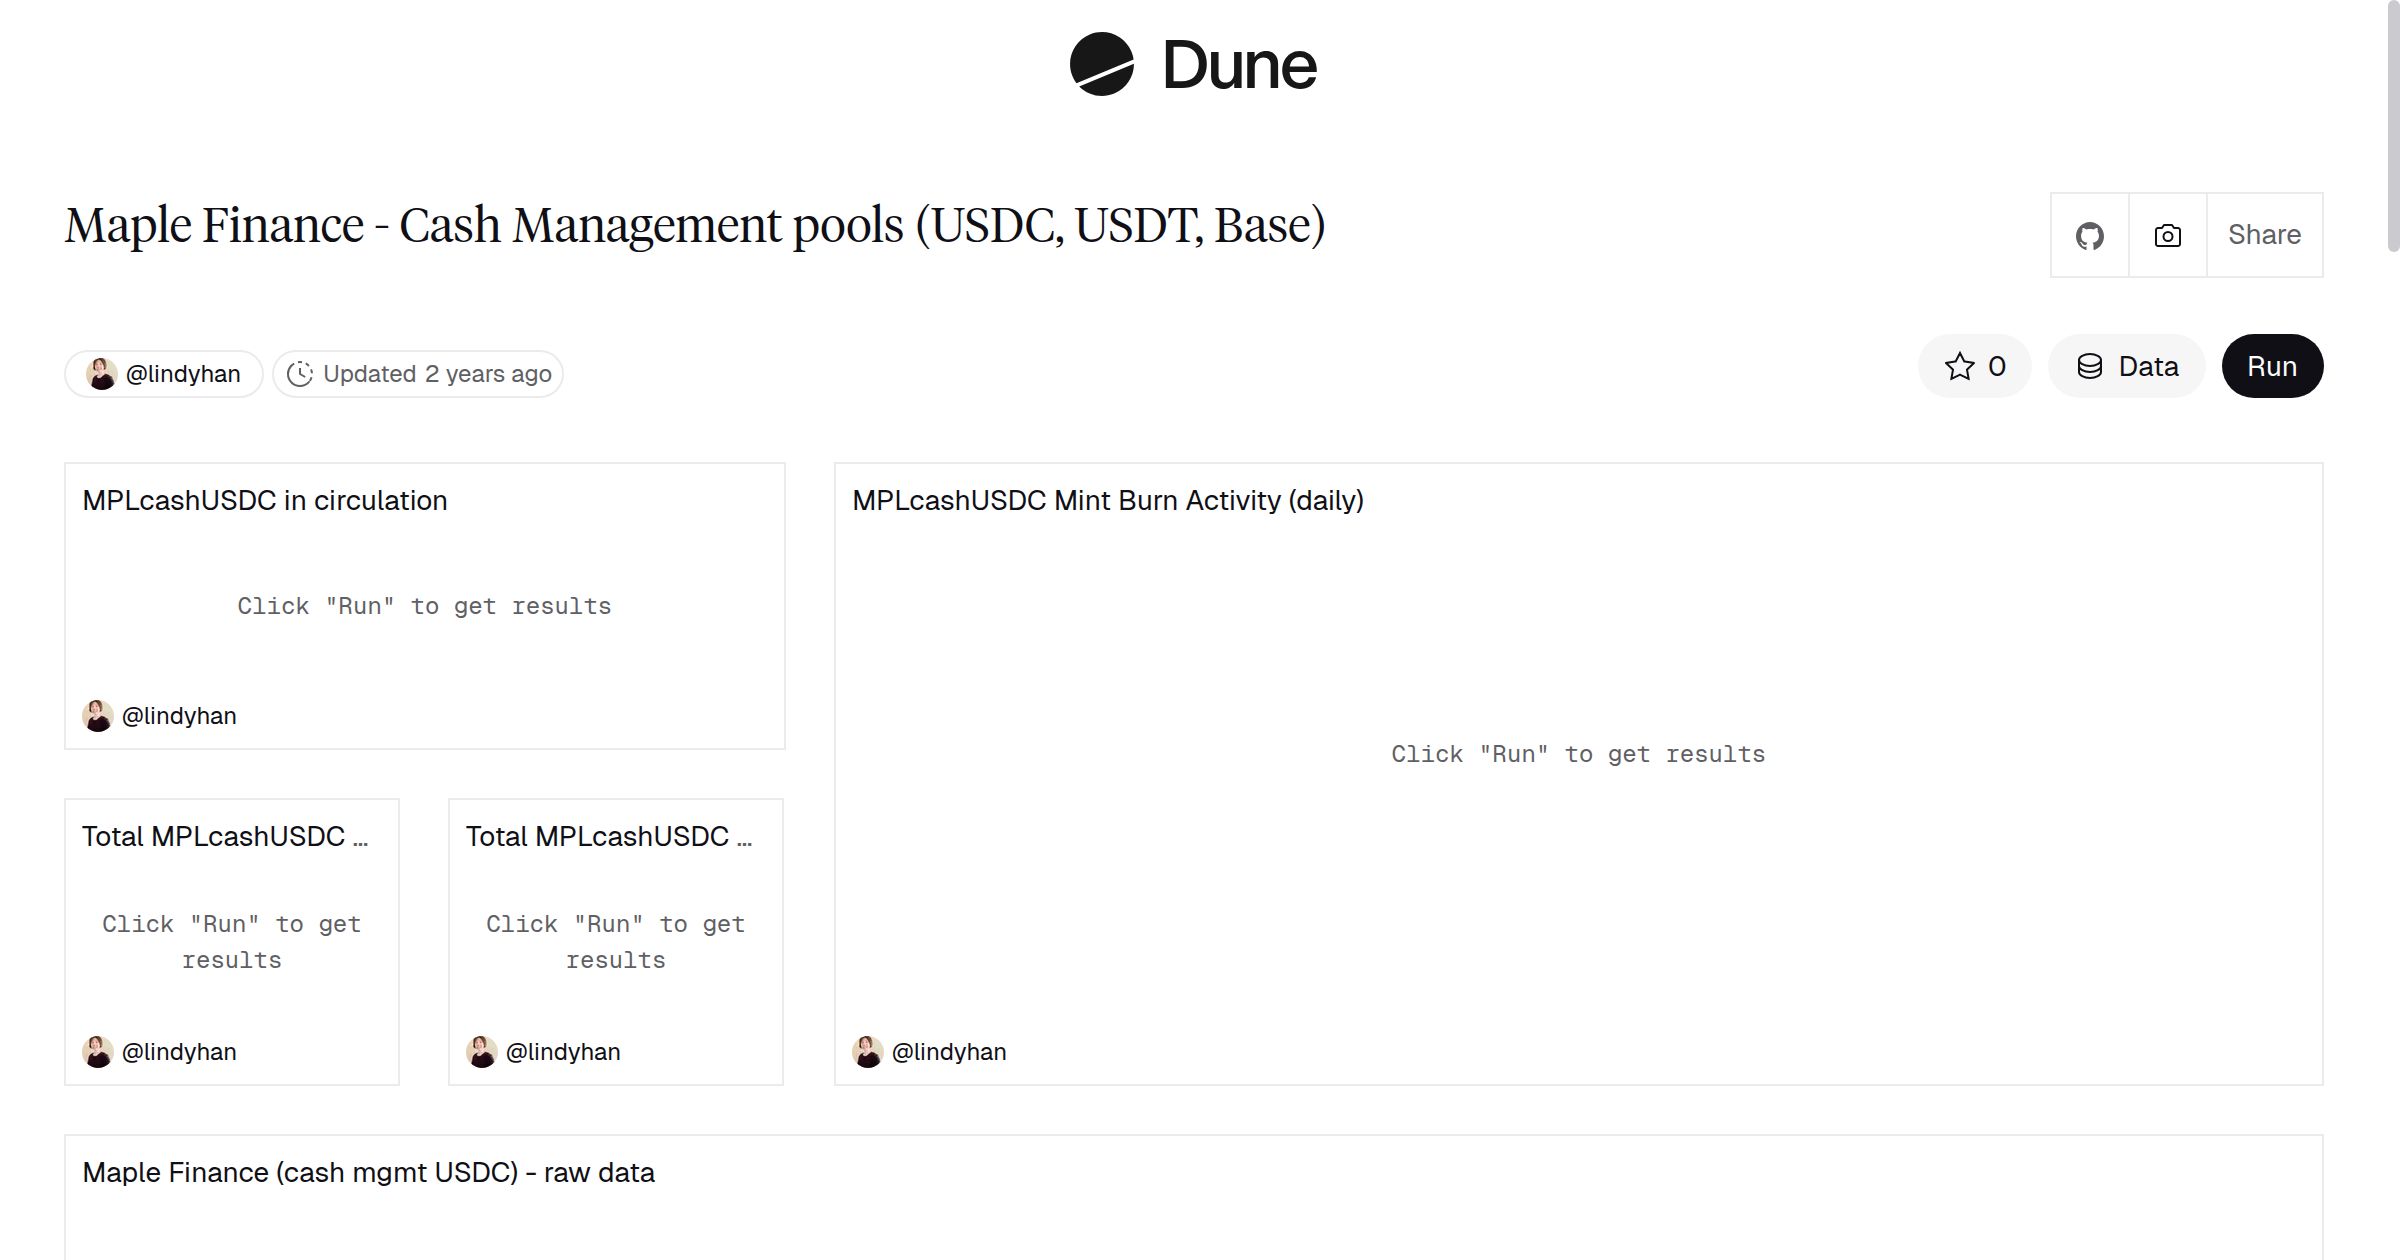
Task: Click the clock icon next to Updated
Action: click(302, 373)
